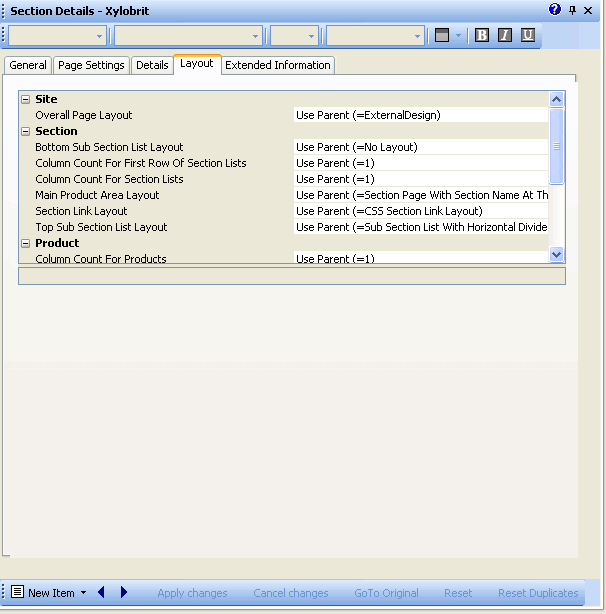Click Apply changes button
606x614 pixels.
coord(192,593)
